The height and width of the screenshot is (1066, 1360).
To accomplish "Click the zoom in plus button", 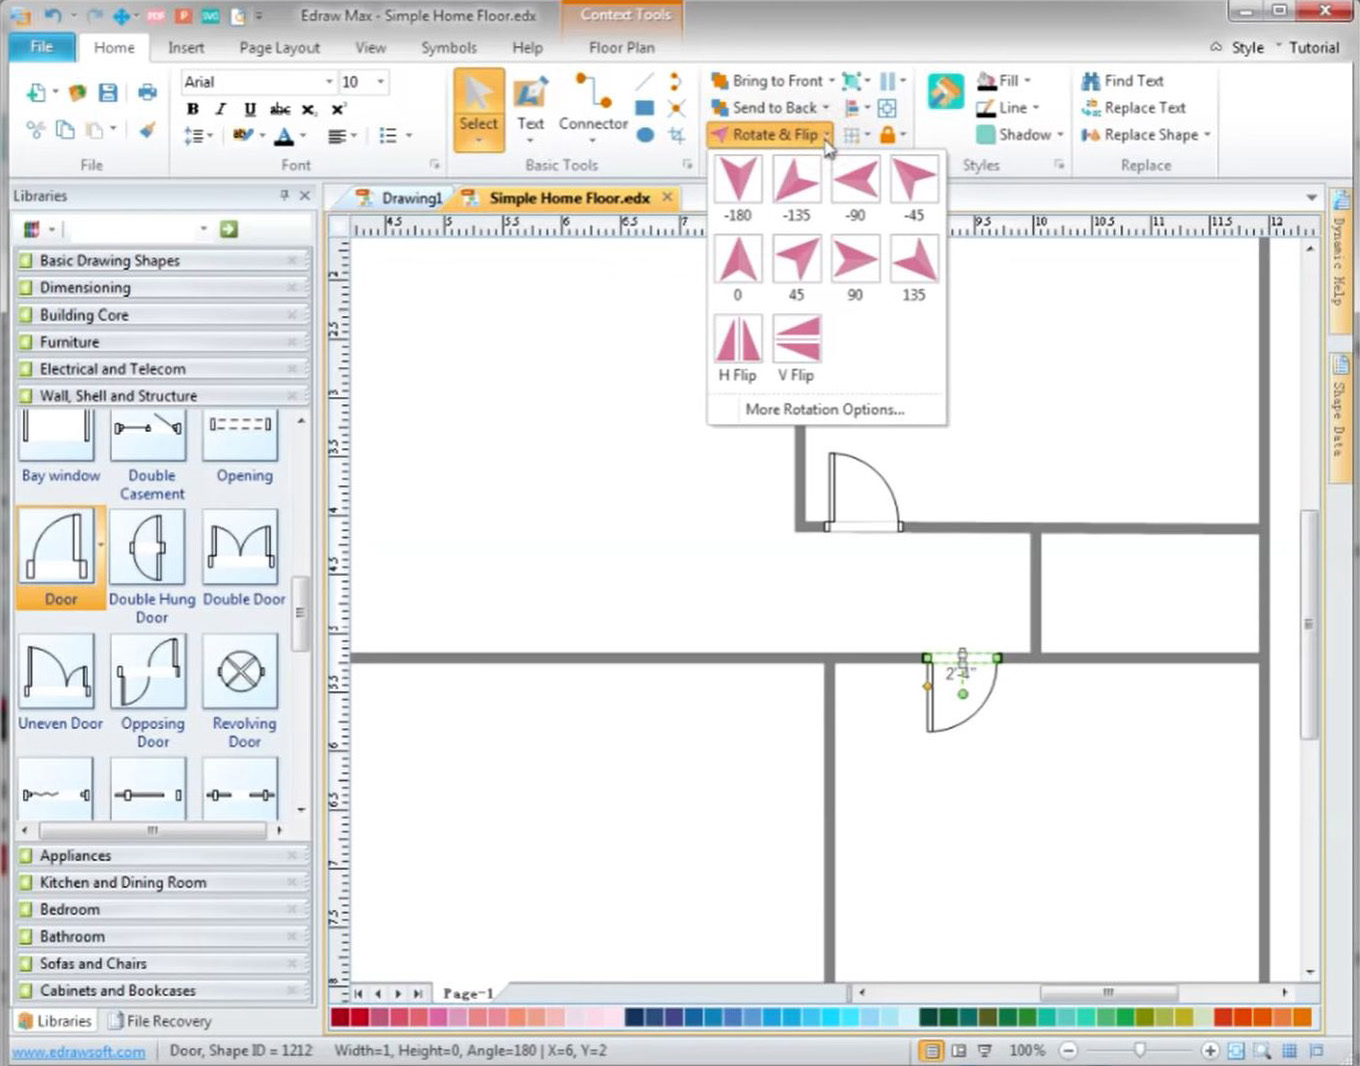I will (x=1210, y=1051).
